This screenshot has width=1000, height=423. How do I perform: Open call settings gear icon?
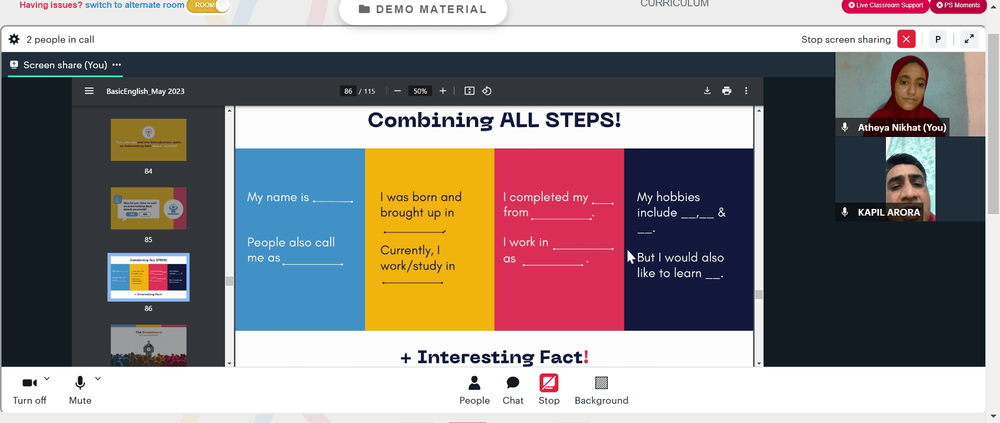(14, 40)
